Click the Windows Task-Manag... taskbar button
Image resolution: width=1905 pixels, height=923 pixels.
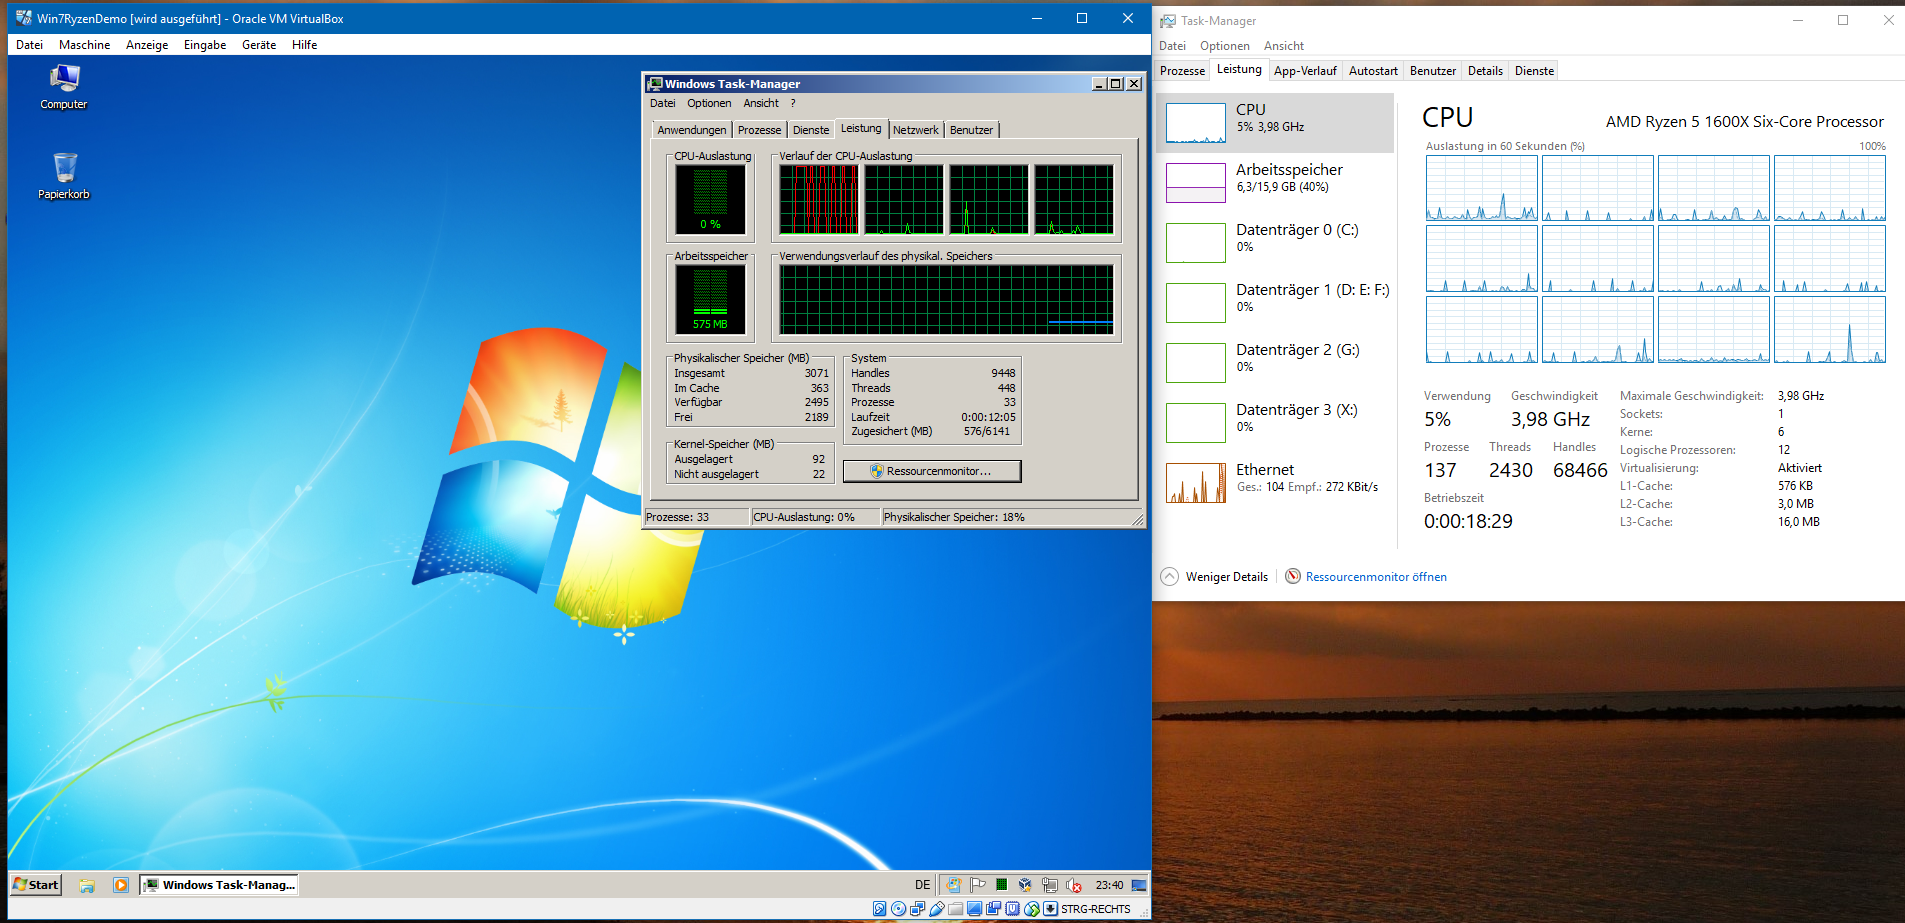[219, 885]
